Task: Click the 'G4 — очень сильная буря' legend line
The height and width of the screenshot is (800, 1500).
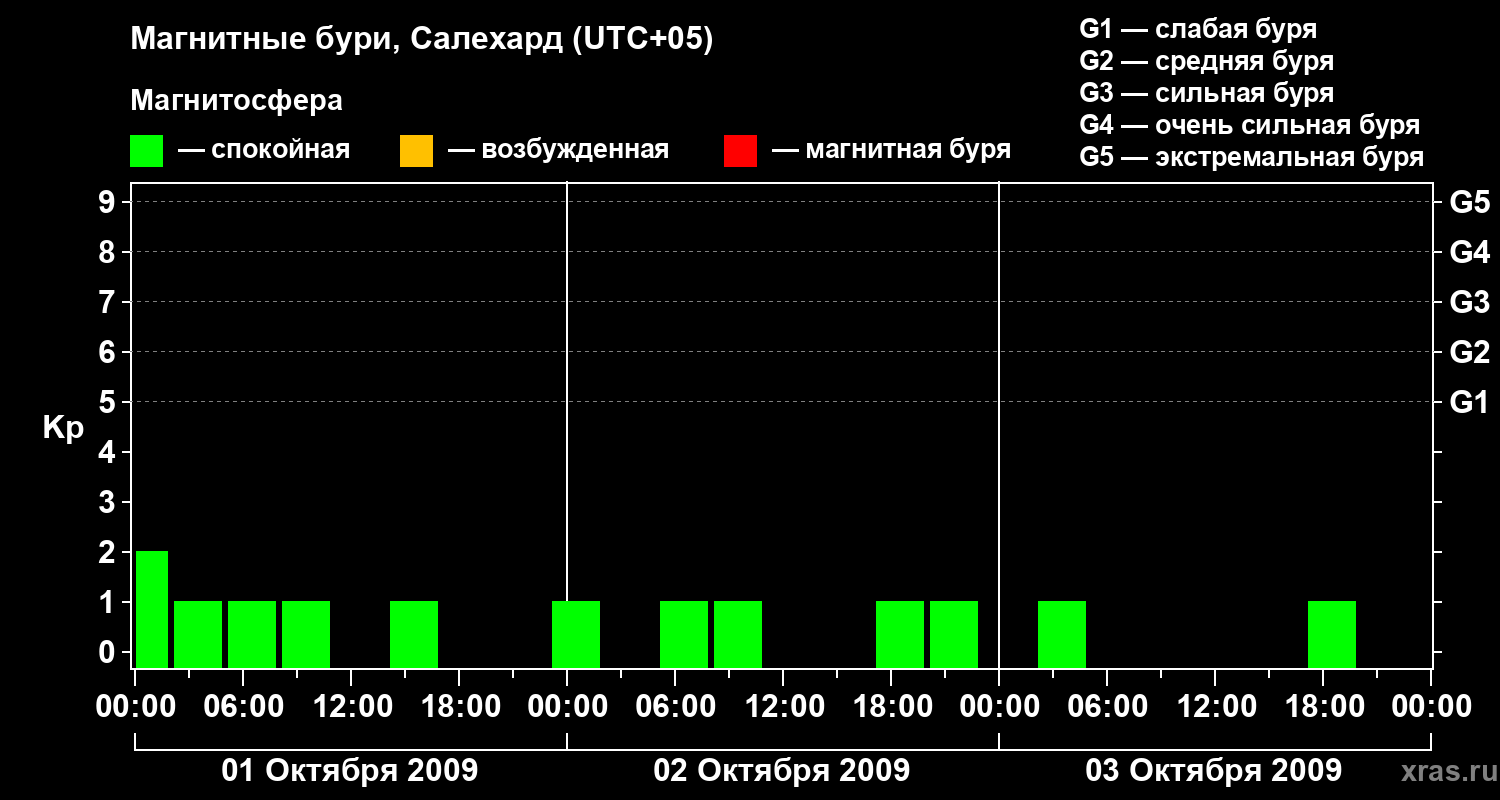Action: (1250, 125)
